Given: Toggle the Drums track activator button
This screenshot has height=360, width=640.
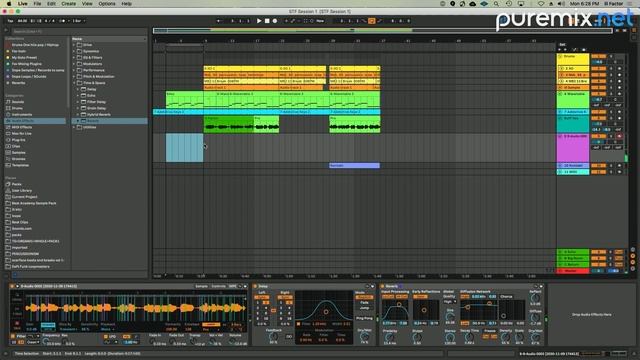Looking at the screenshot, I should point(598,56).
